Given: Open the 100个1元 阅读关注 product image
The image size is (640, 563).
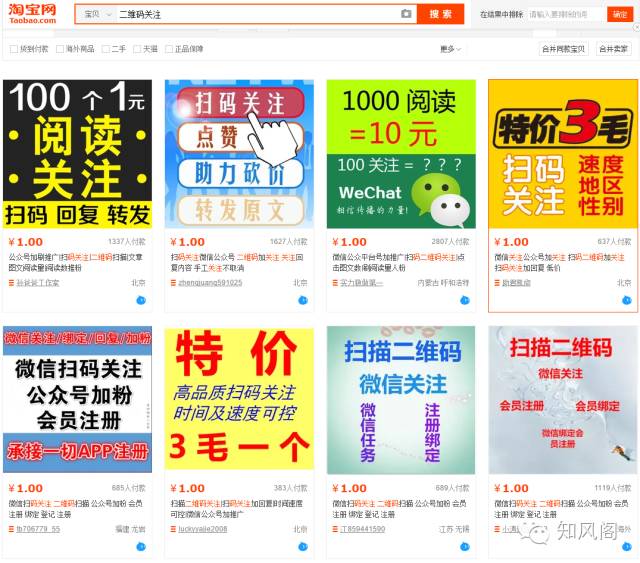Looking at the screenshot, I should click(78, 154).
